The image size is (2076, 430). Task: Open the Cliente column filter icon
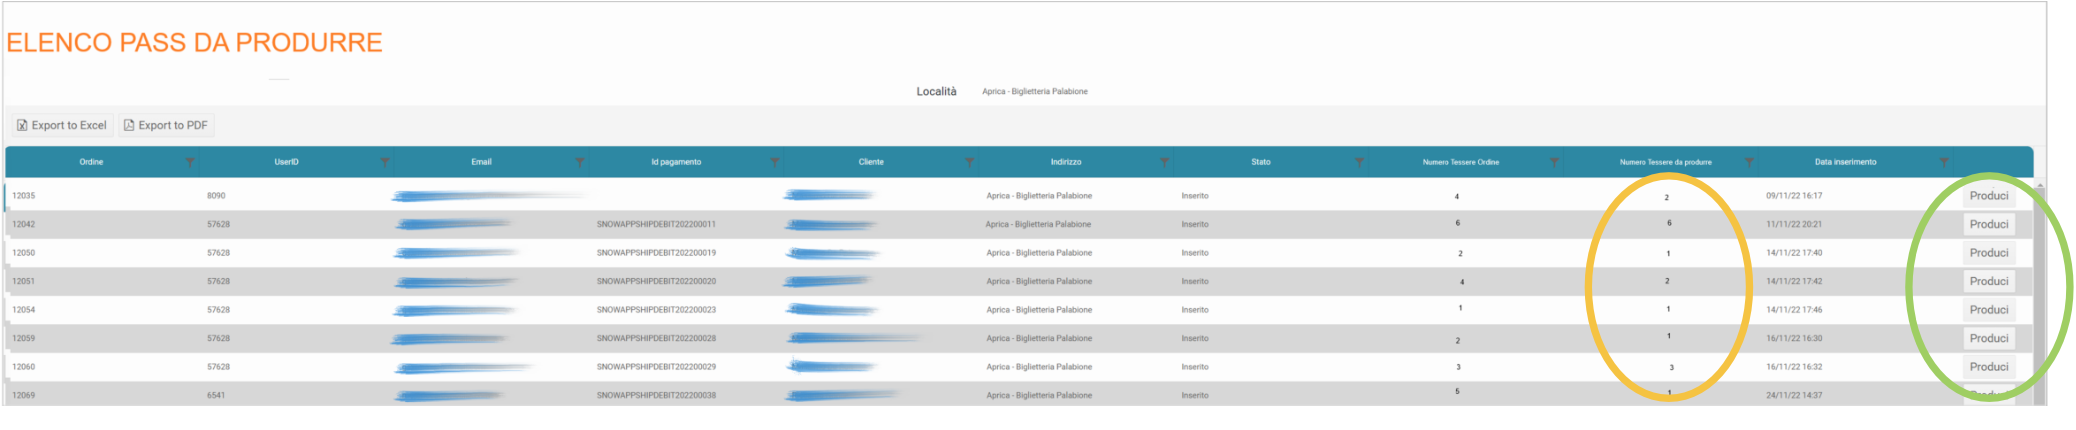pos(969,162)
